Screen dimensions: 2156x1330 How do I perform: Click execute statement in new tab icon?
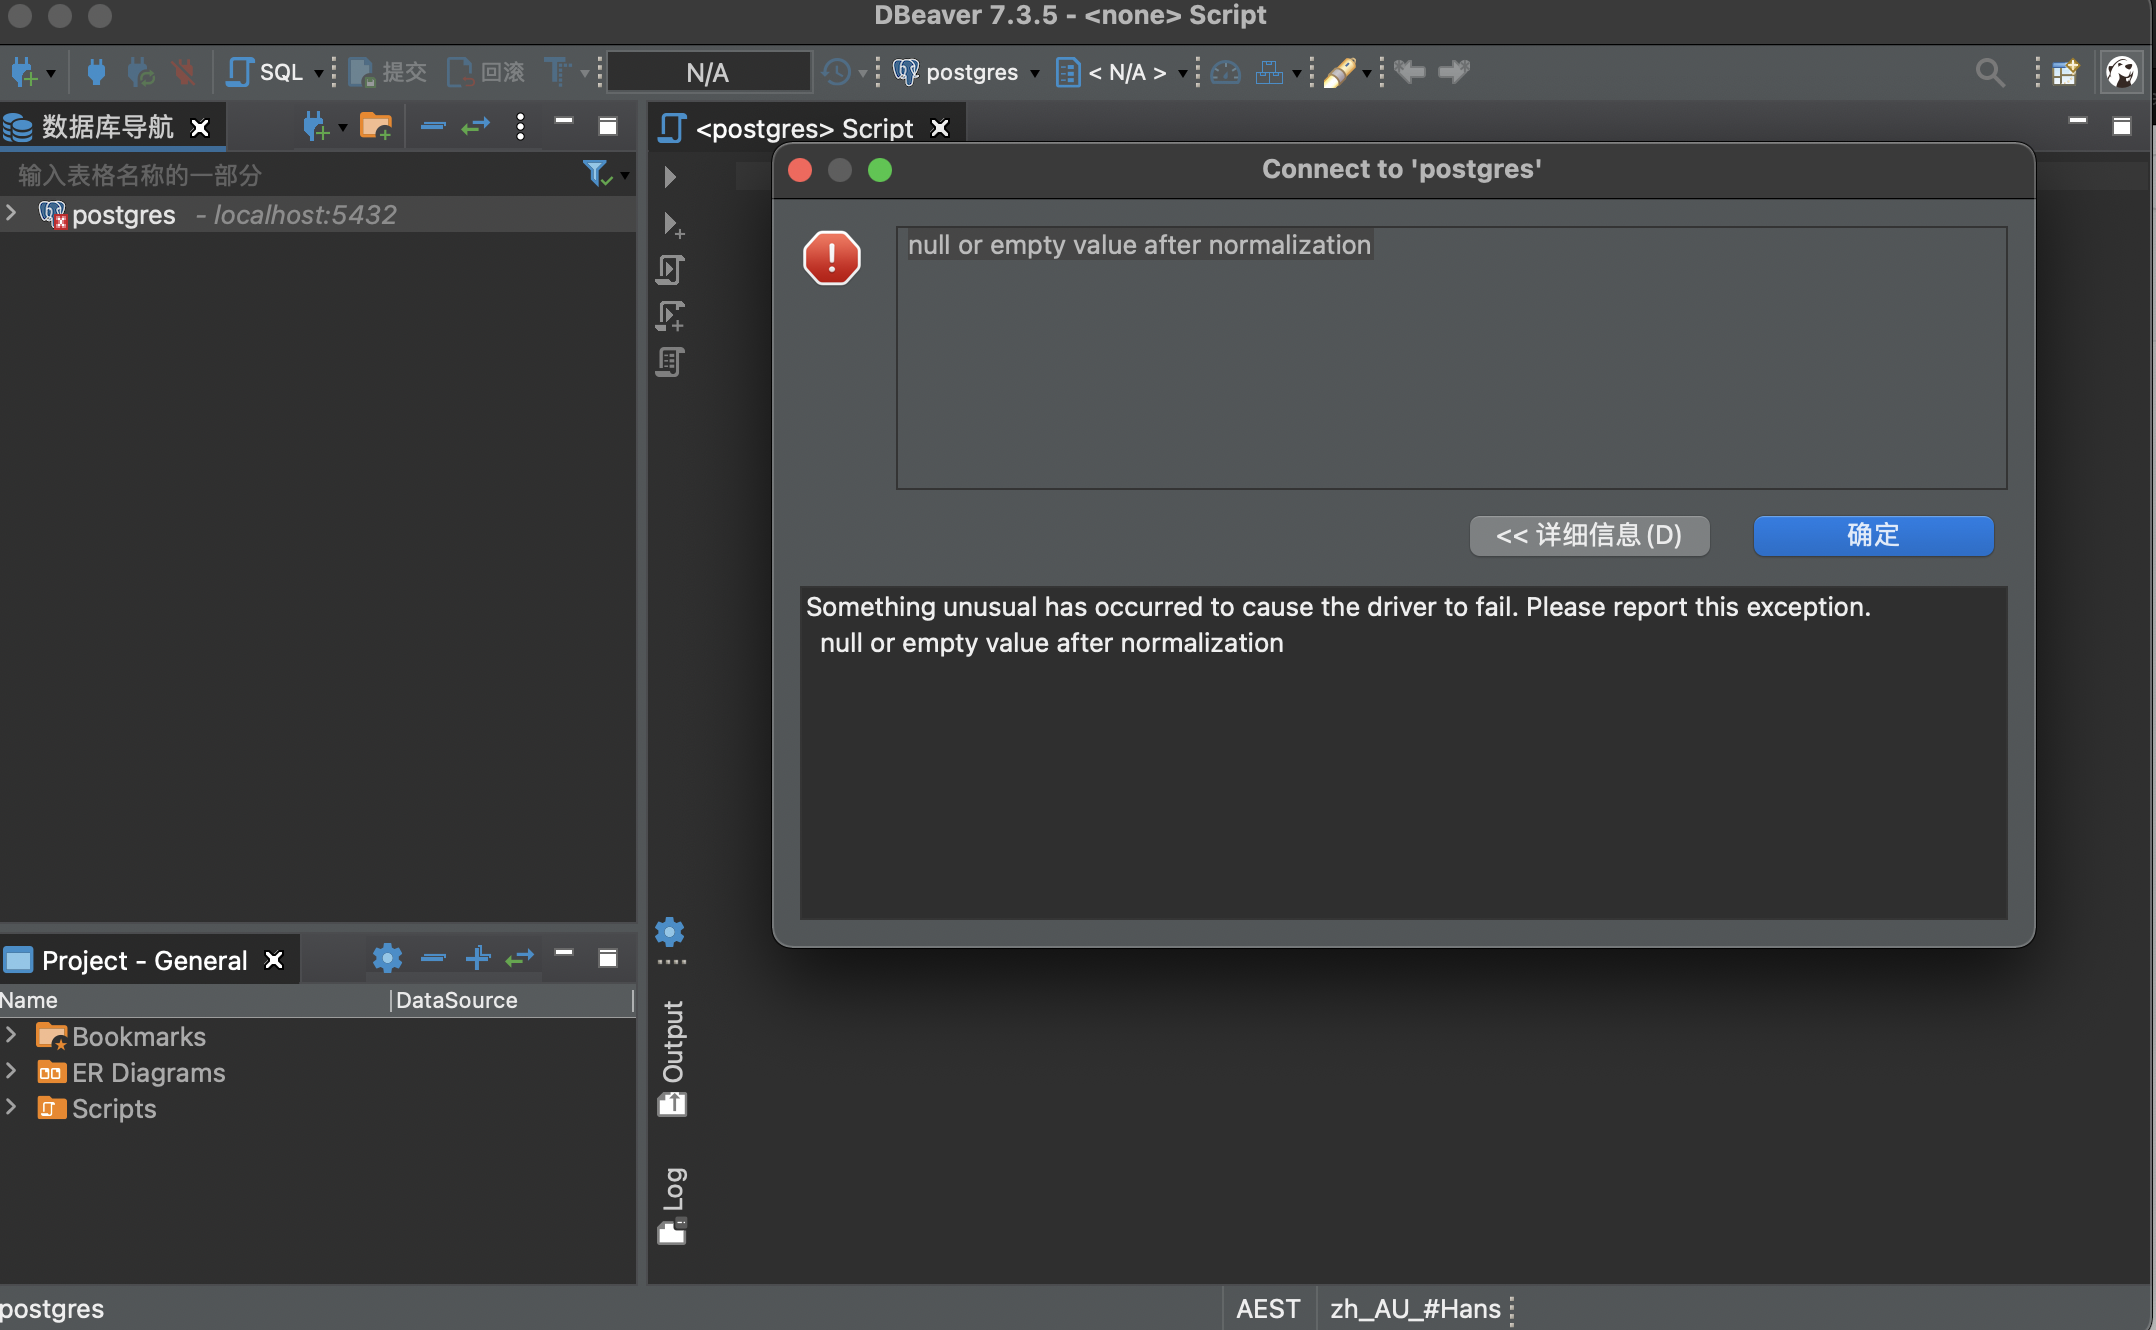(x=672, y=224)
